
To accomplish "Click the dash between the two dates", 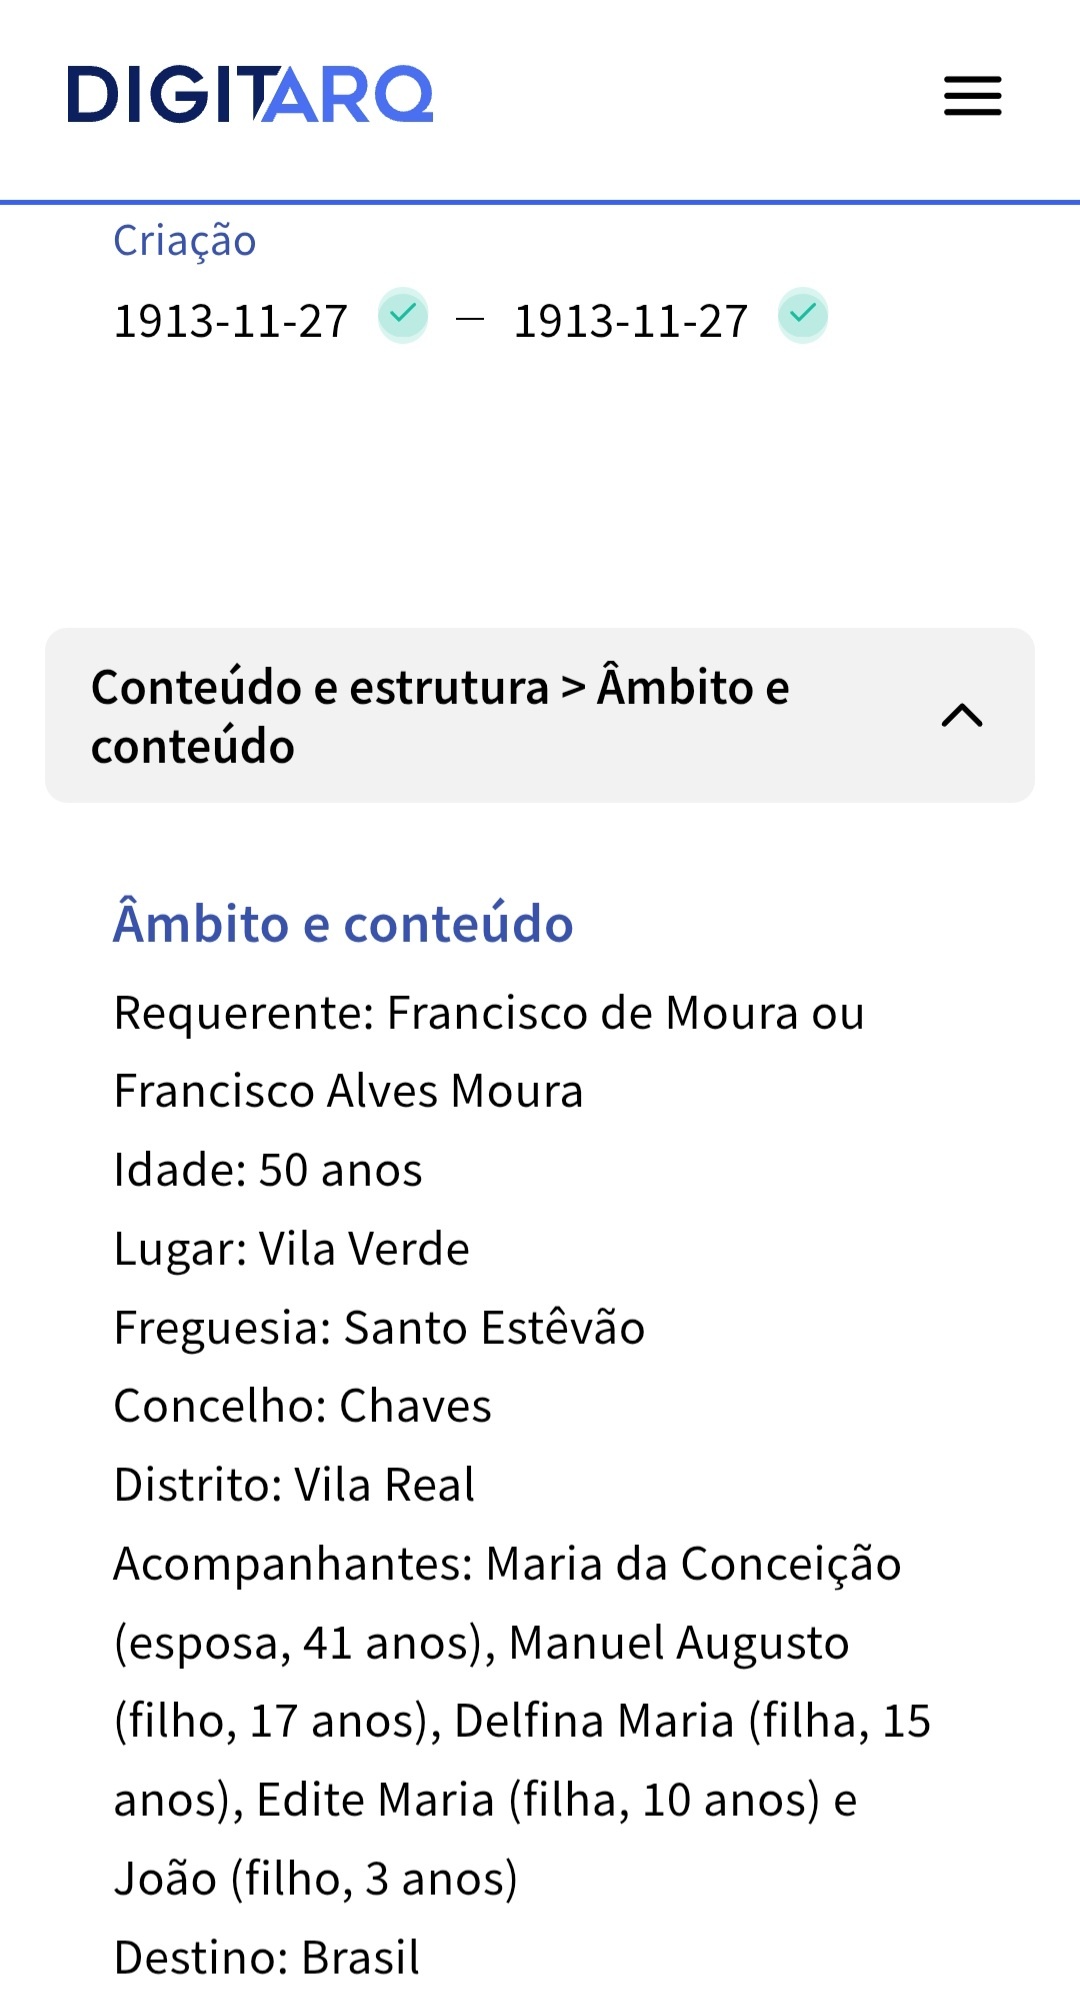I will 470,320.
